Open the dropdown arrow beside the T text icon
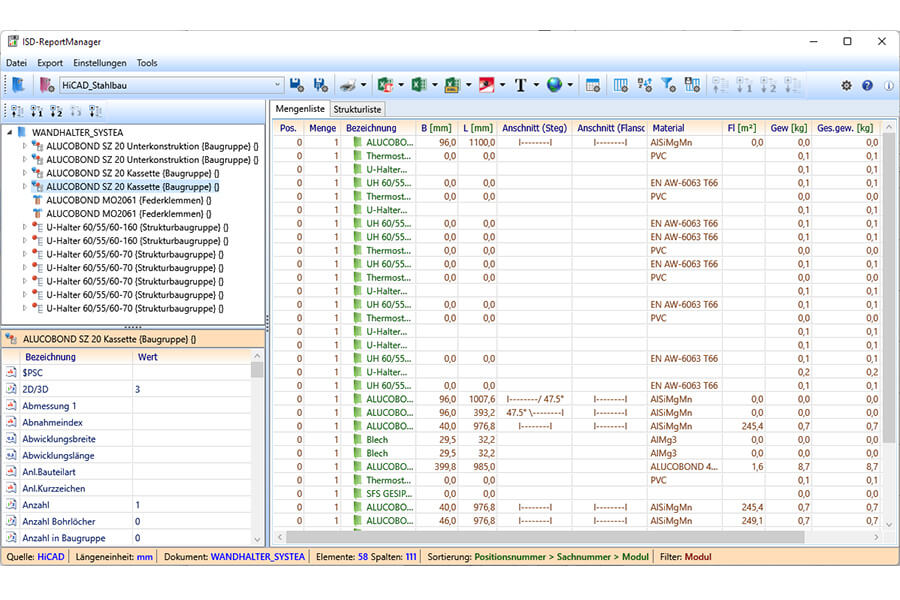 (x=536, y=85)
